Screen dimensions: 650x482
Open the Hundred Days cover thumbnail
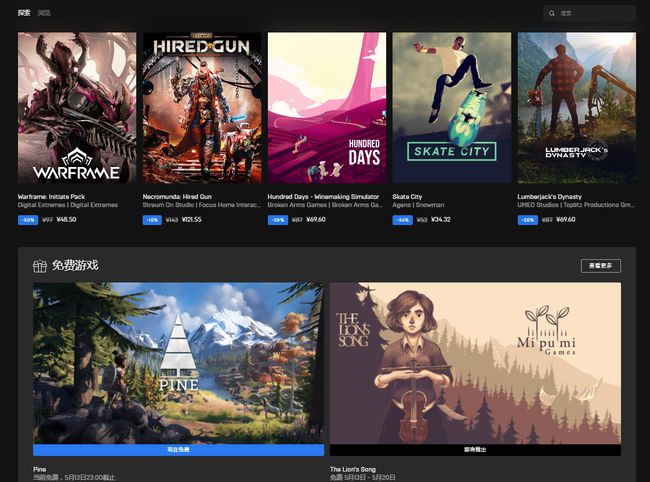[327, 108]
